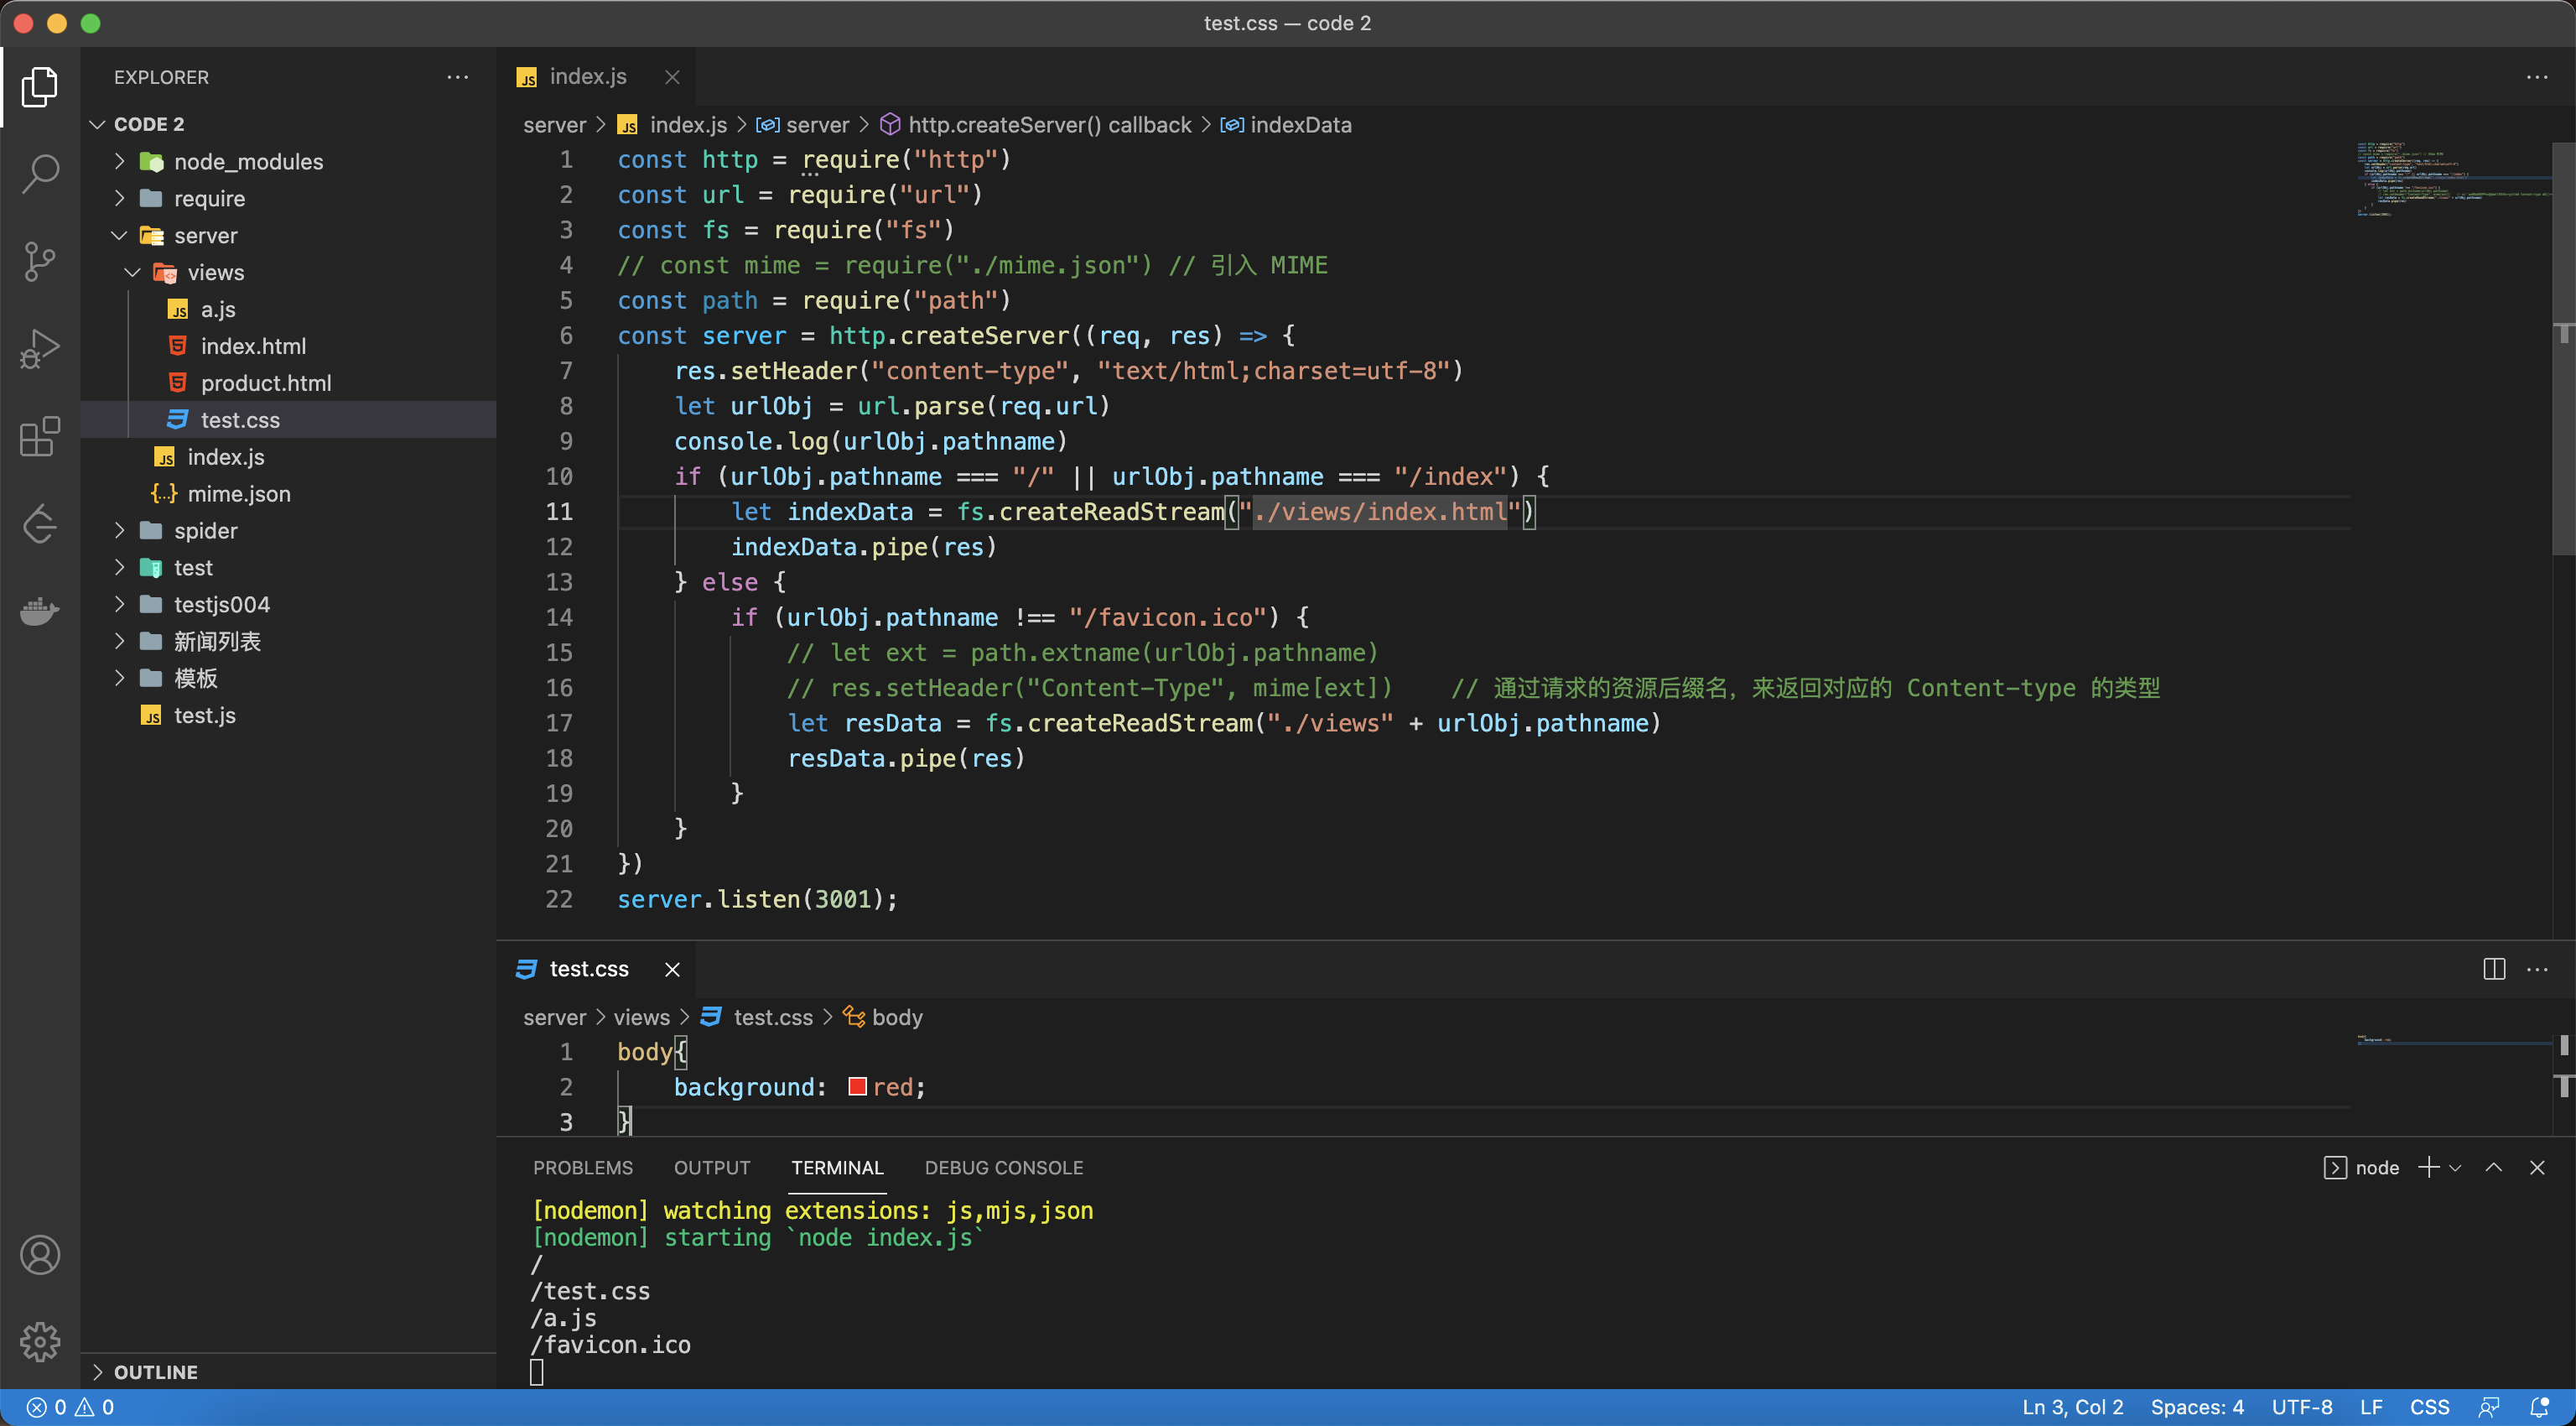
Task: Click the red color swatch in test.css
Action: (x=857, y=1086)
